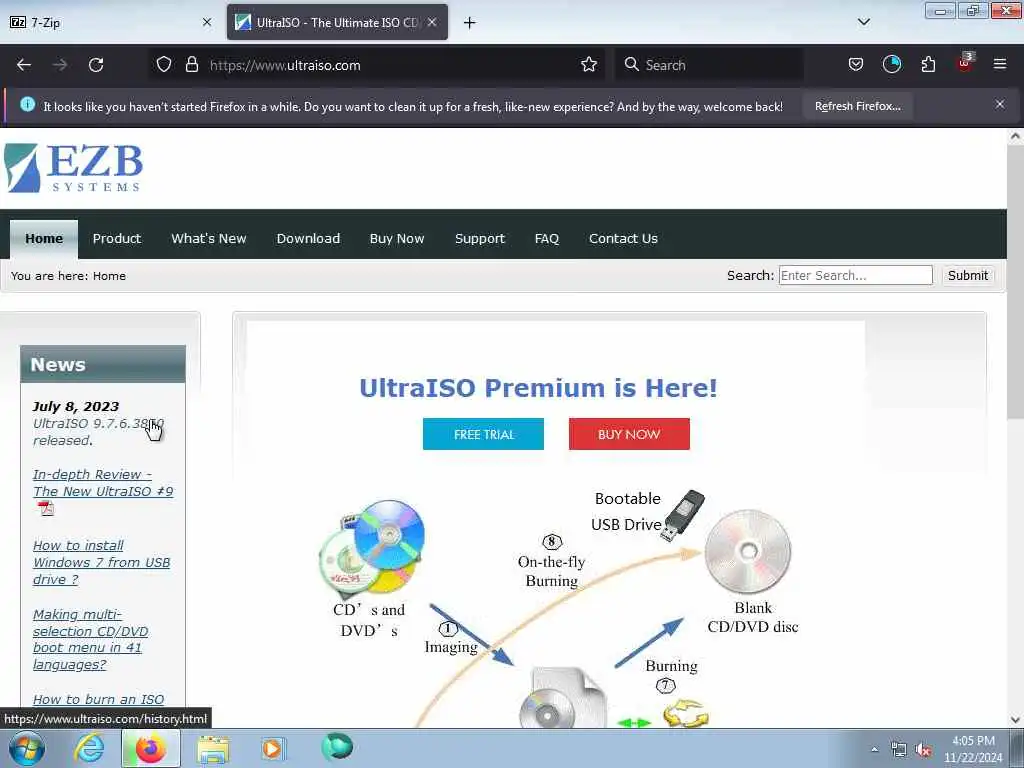Image resolution: width=1024 pixels, height=768 pixels.
Task: Reload the current page
Action: tap(96, 65)
